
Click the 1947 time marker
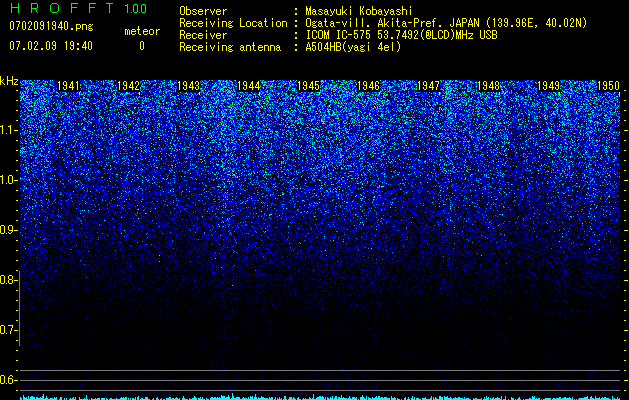[428, 86]
